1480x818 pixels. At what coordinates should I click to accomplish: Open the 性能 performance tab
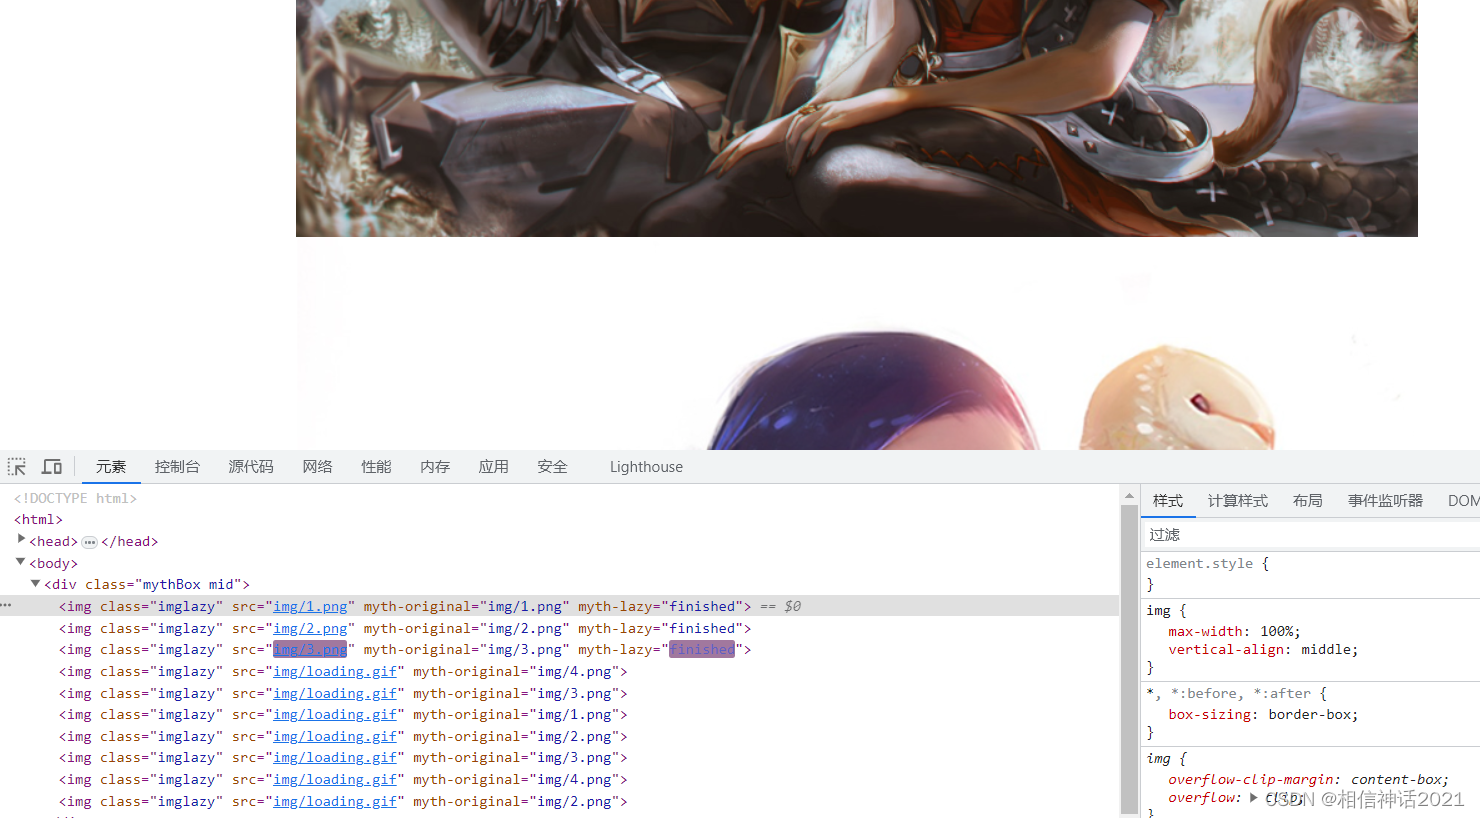[377, 467]
